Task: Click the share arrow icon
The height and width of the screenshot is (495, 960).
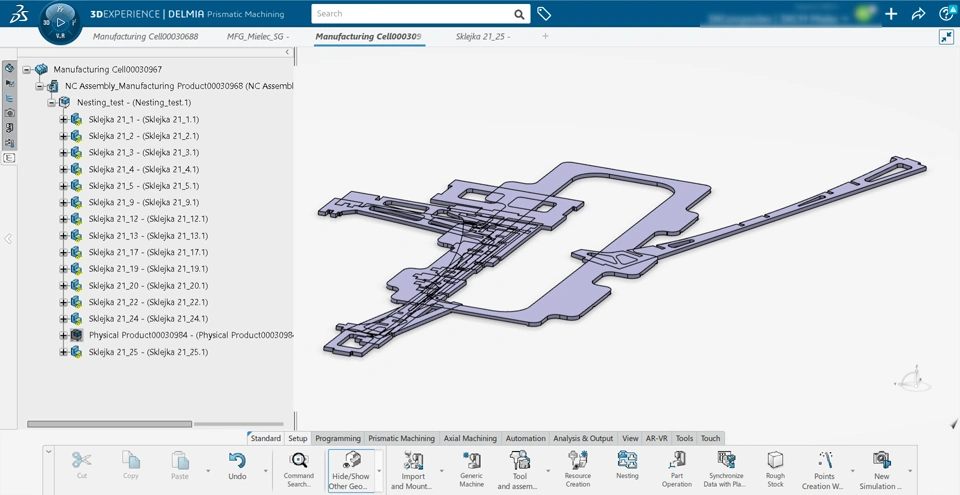Action: [918, 13]
